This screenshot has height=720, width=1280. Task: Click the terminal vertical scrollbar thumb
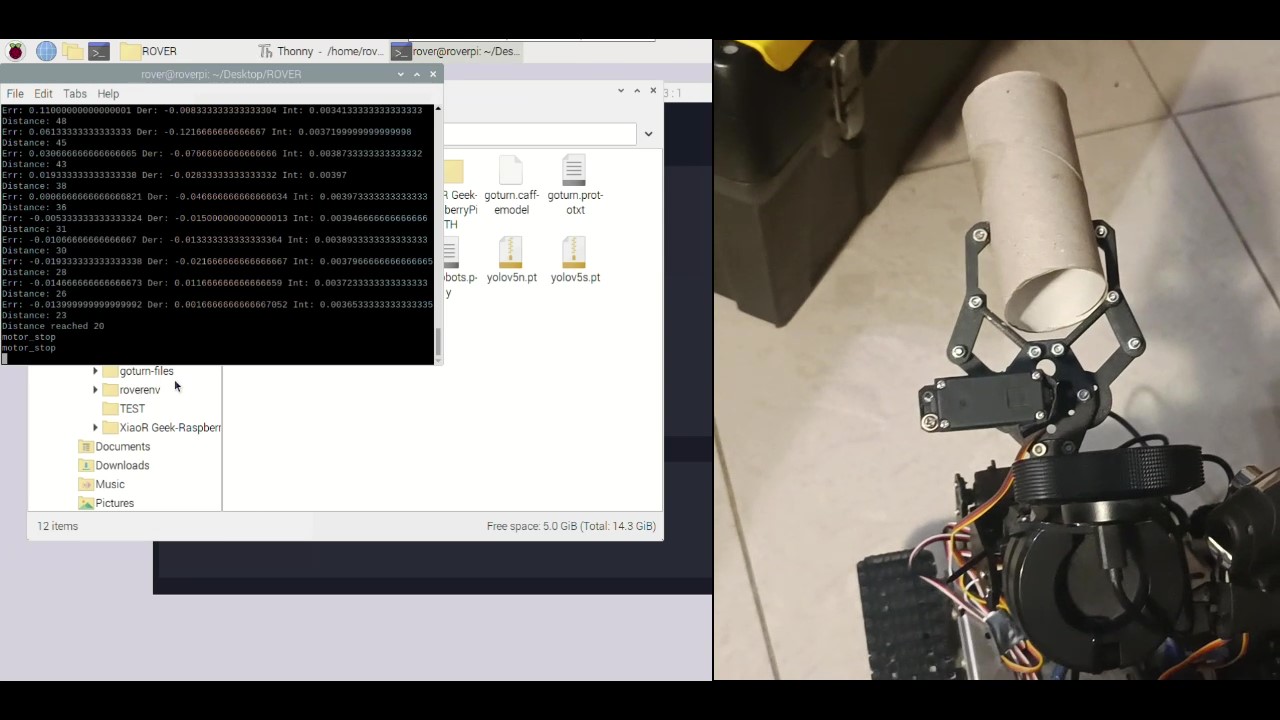(x=438, y=343)
